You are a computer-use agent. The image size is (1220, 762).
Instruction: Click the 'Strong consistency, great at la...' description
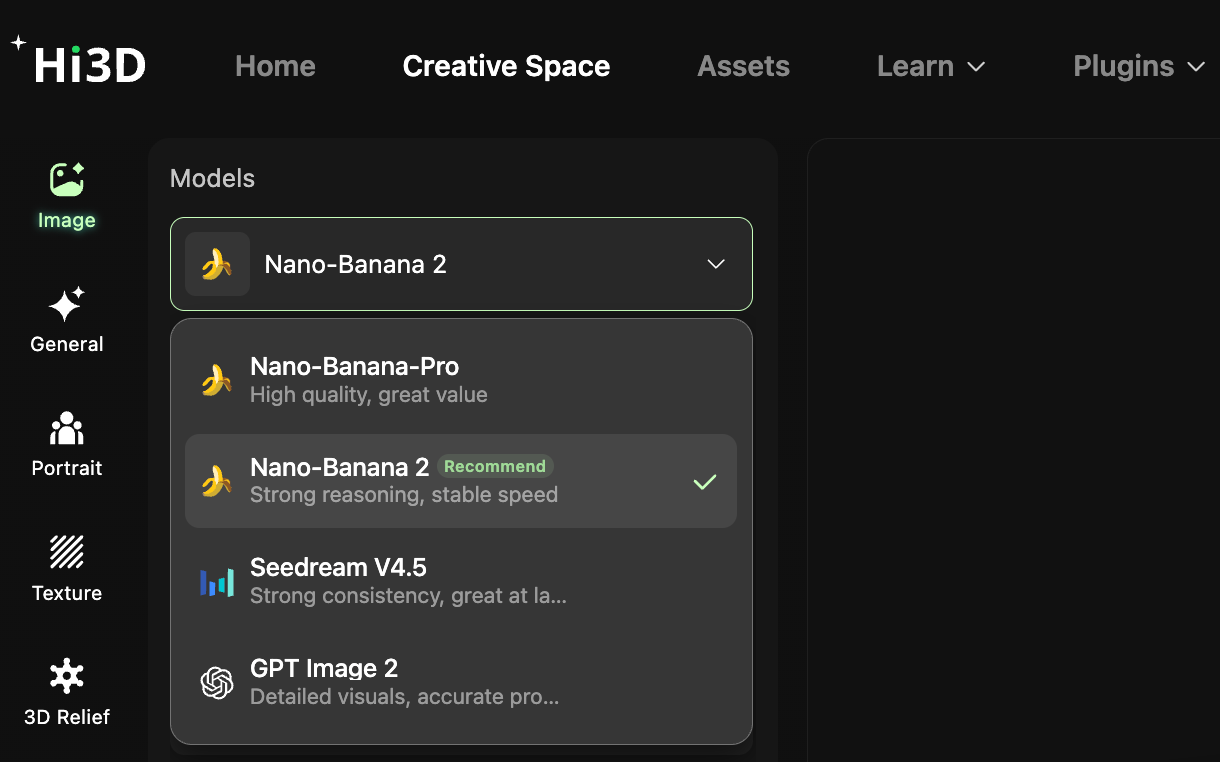408,596
